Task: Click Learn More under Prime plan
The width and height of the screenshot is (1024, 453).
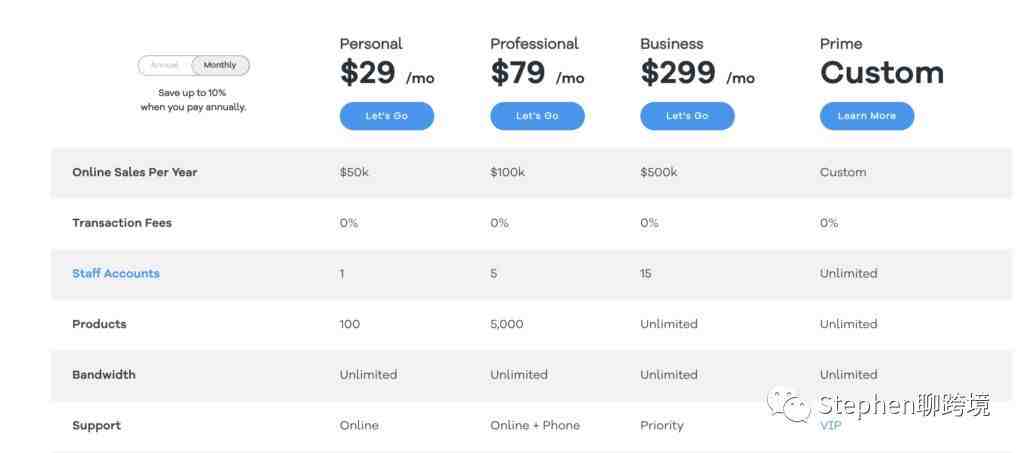Action: coord(867,116)
